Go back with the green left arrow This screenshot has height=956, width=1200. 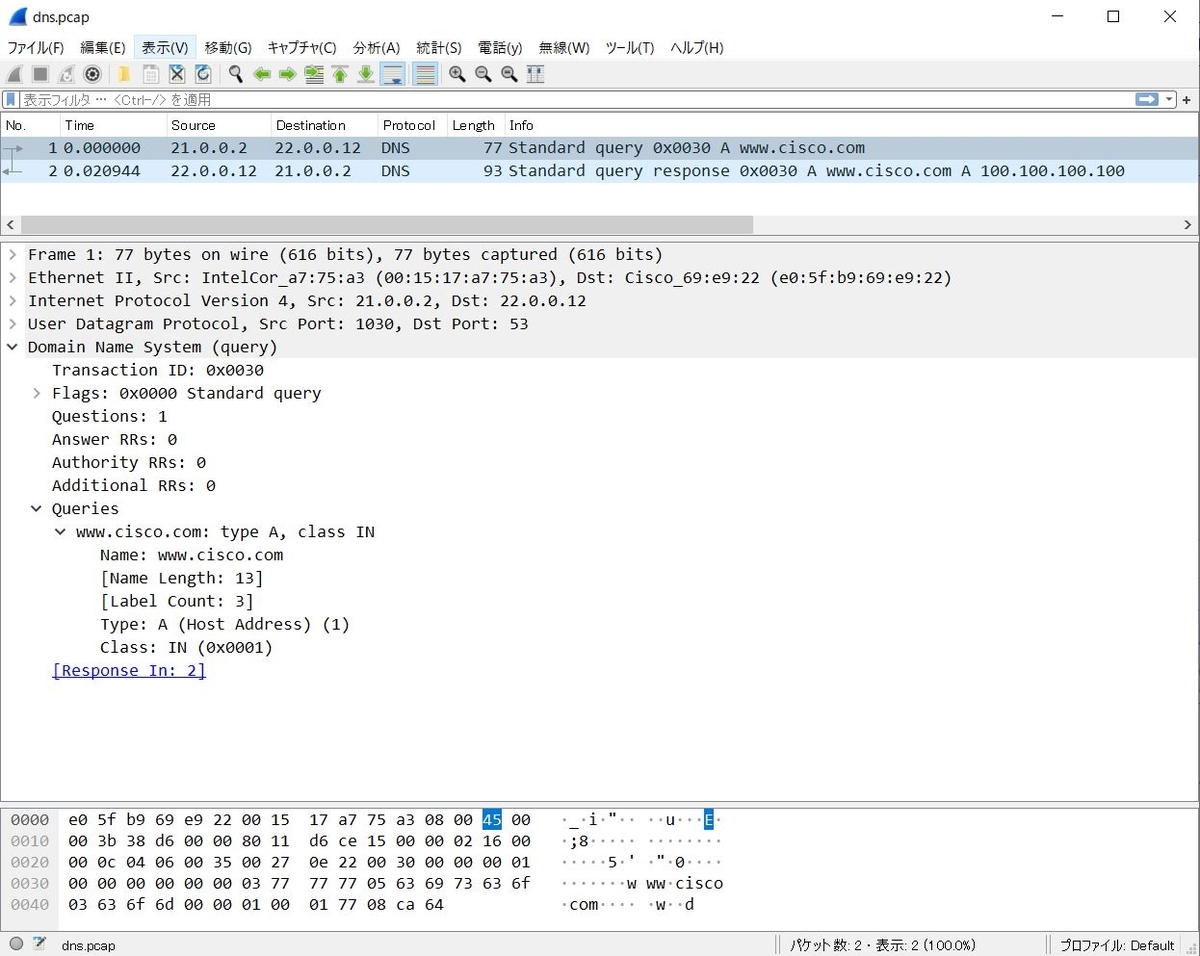[262, 74]
